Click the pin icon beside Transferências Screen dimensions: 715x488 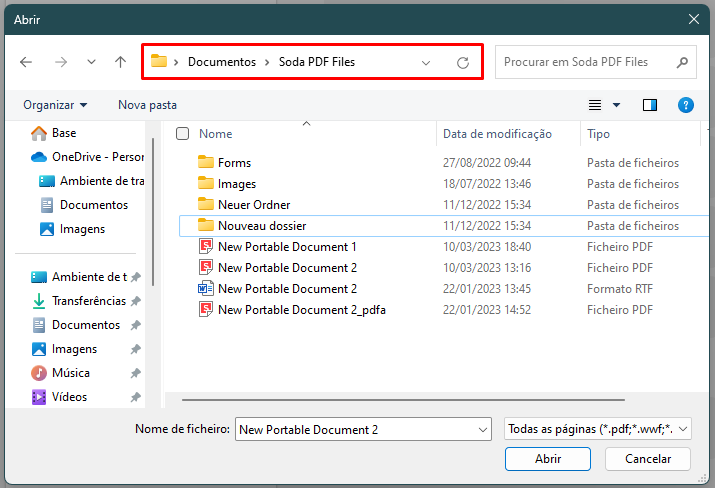coord(136,301)
